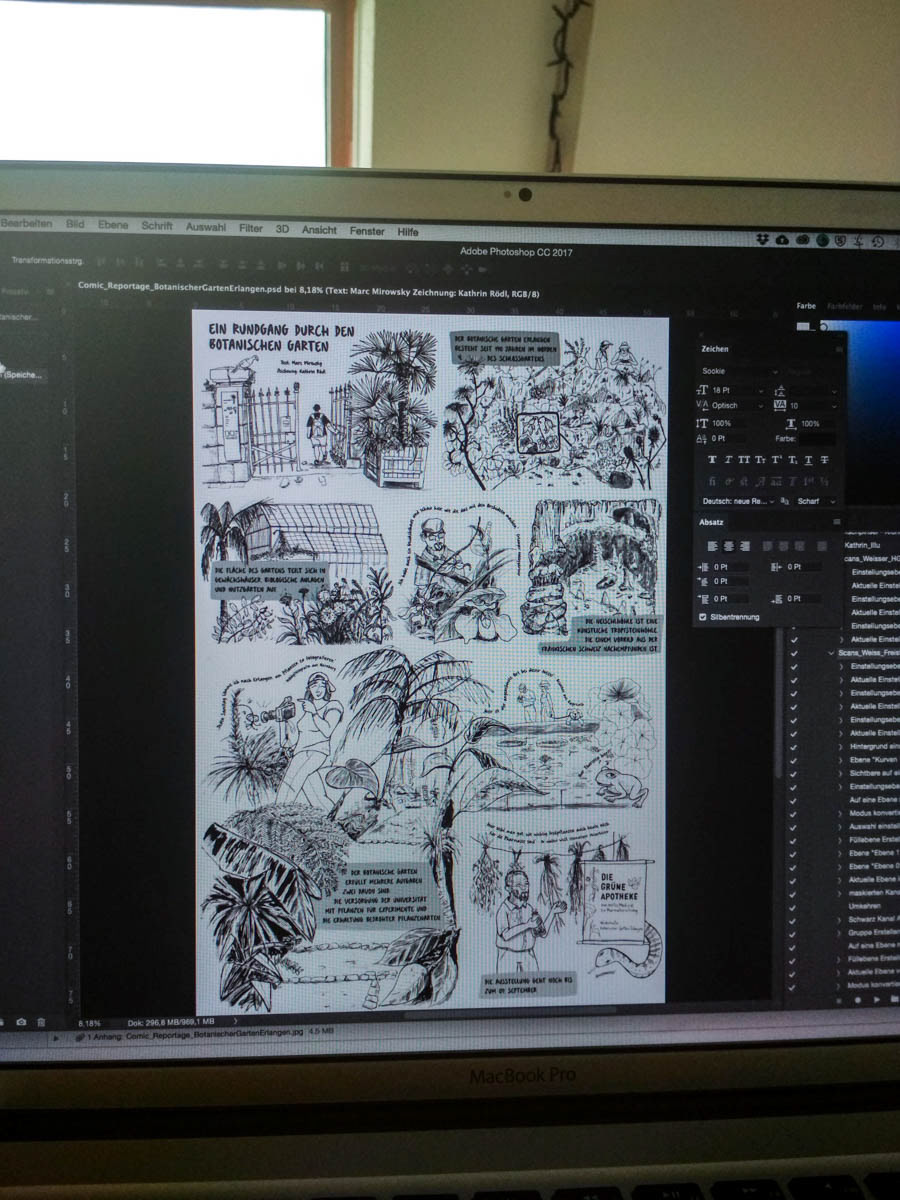Toggle the Silbentrennung checkbox

[703, 617]
